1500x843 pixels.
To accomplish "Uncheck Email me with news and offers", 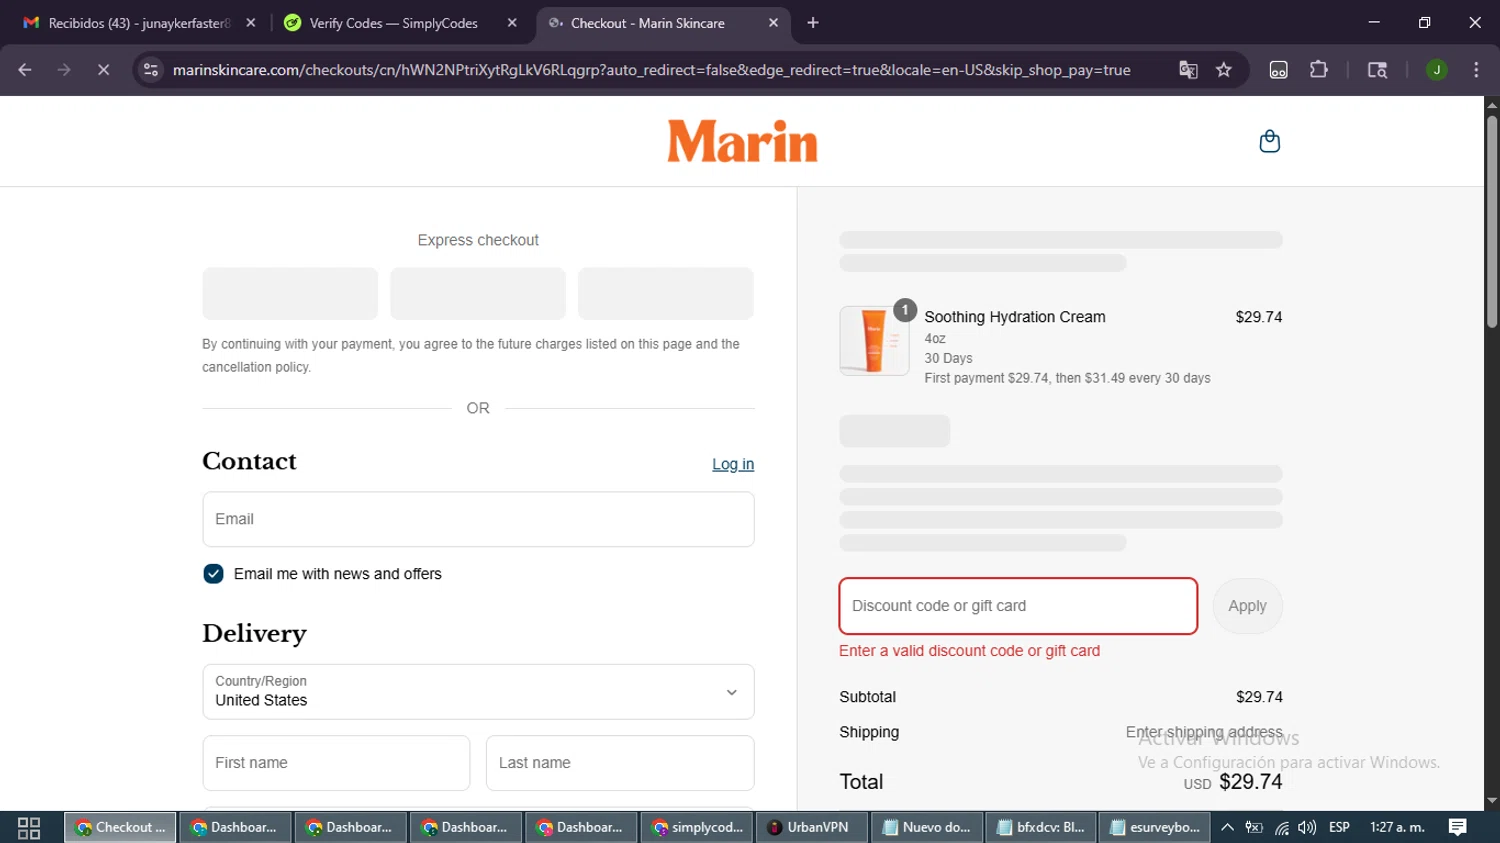I will coord(213,574).
